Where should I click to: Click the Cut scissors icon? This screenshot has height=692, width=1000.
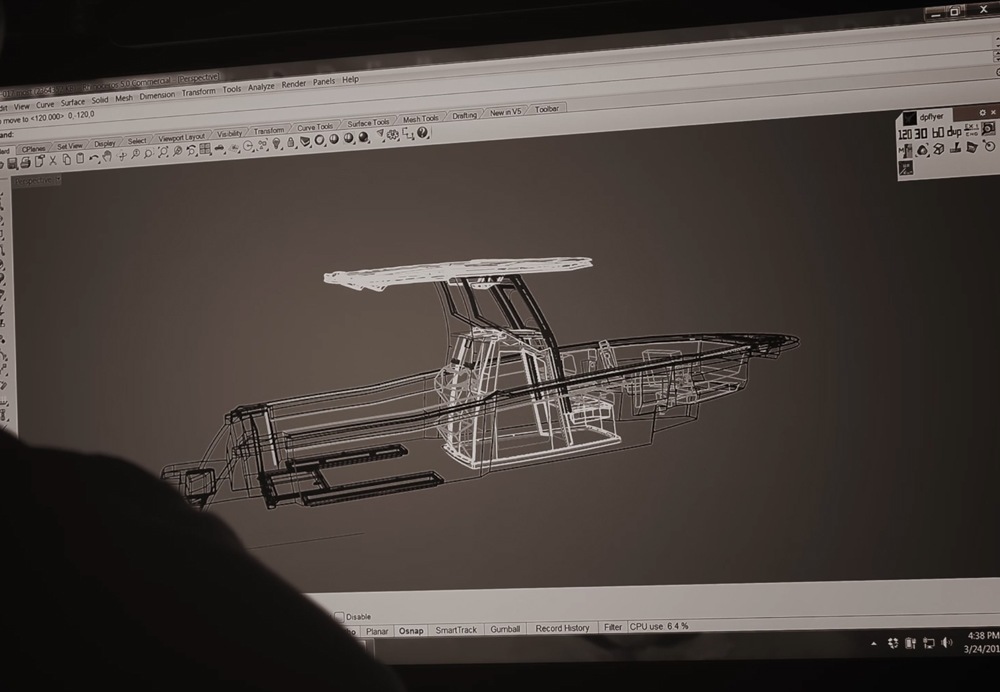coord(53,161)
